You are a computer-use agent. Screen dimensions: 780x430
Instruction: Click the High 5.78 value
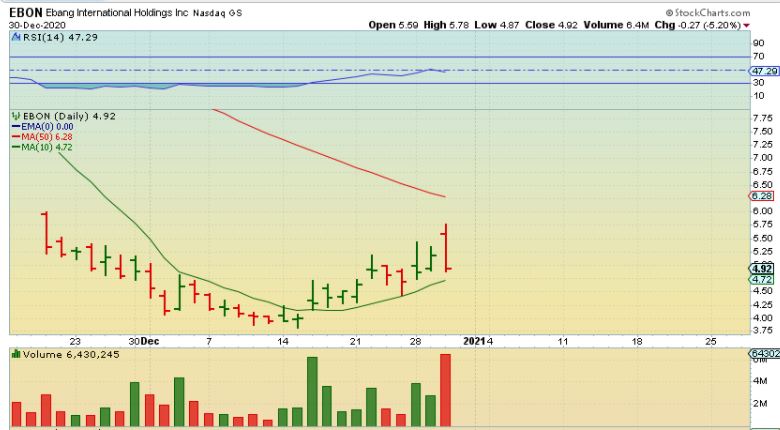coord(446,25)
